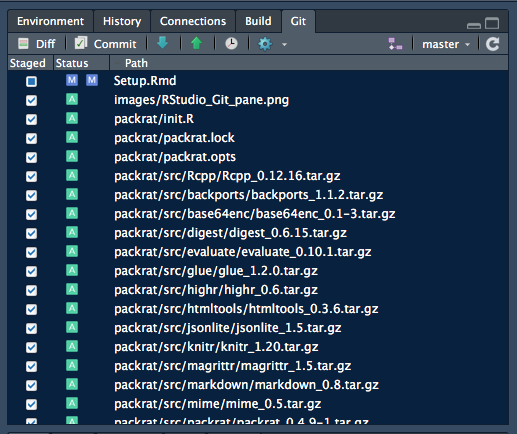Click Added status icon for digest tarball
Image resolution: width=517 pixels, height=434 pixels.
coord(72,232)
